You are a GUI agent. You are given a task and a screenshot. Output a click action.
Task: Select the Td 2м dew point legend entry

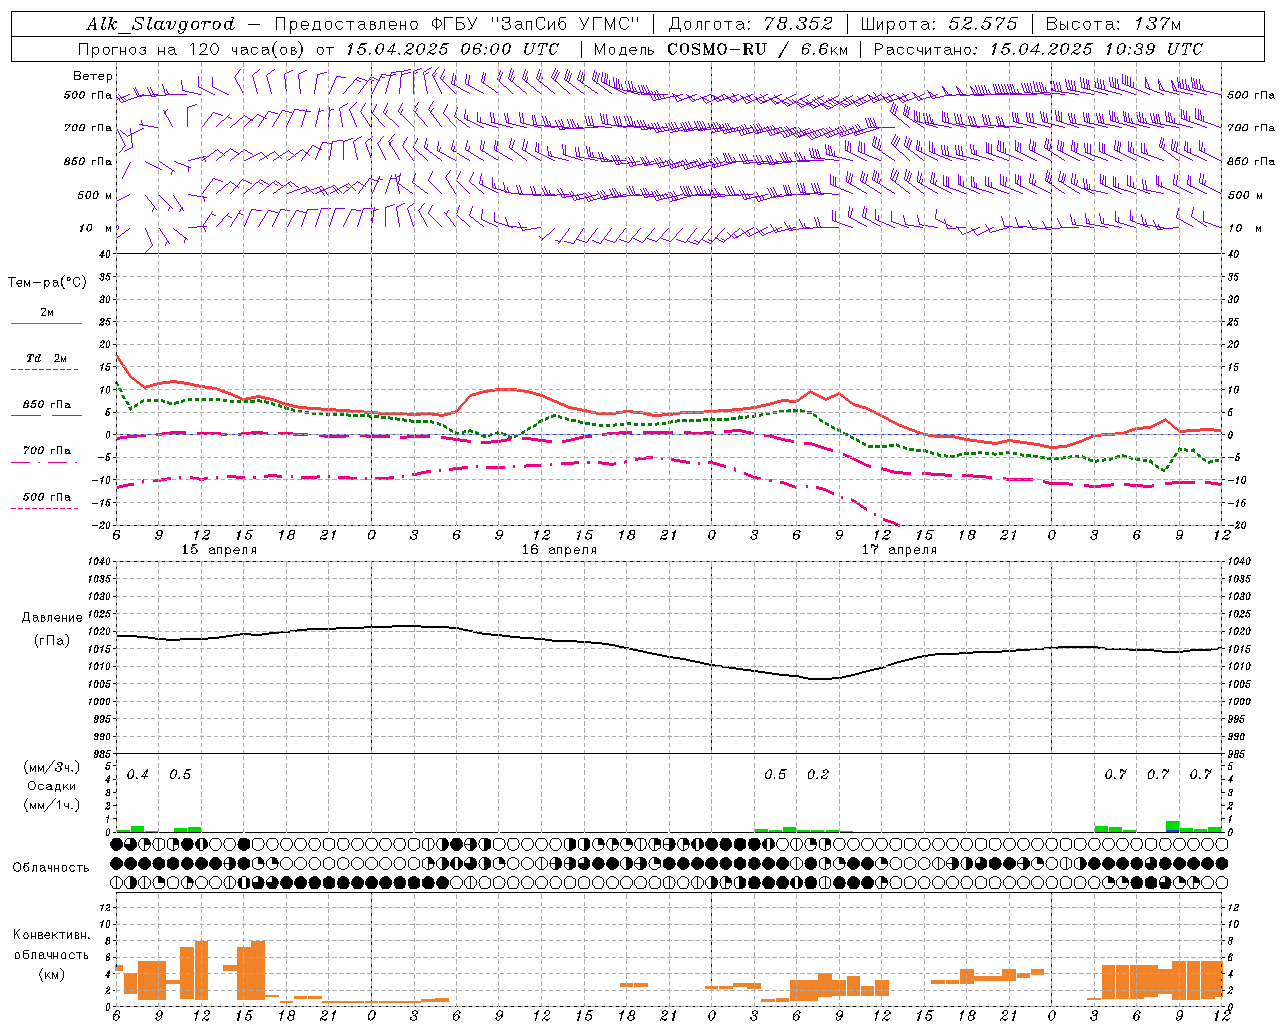47,358
